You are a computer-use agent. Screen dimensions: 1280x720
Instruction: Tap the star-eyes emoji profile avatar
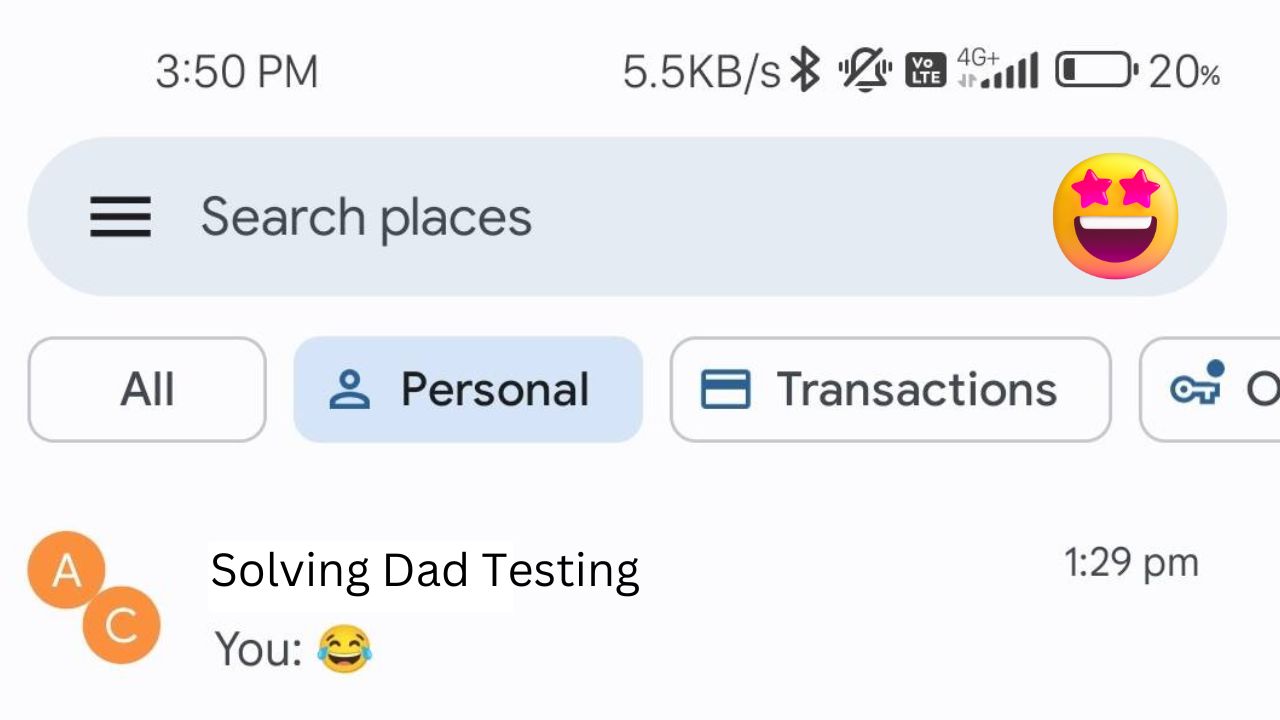click(1115, 216)
